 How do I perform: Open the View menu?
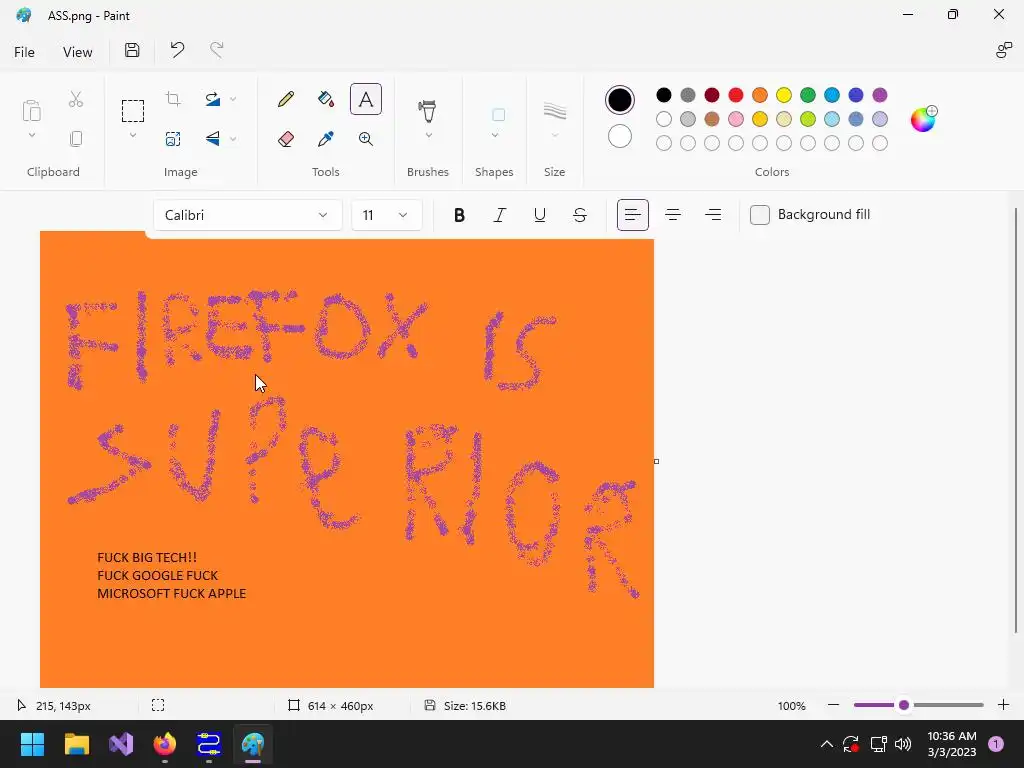78,52
